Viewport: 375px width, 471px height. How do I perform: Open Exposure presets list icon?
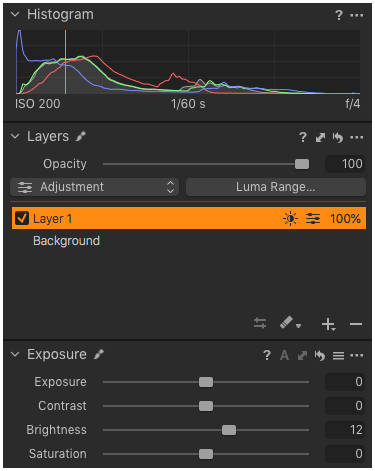(338, 356)
